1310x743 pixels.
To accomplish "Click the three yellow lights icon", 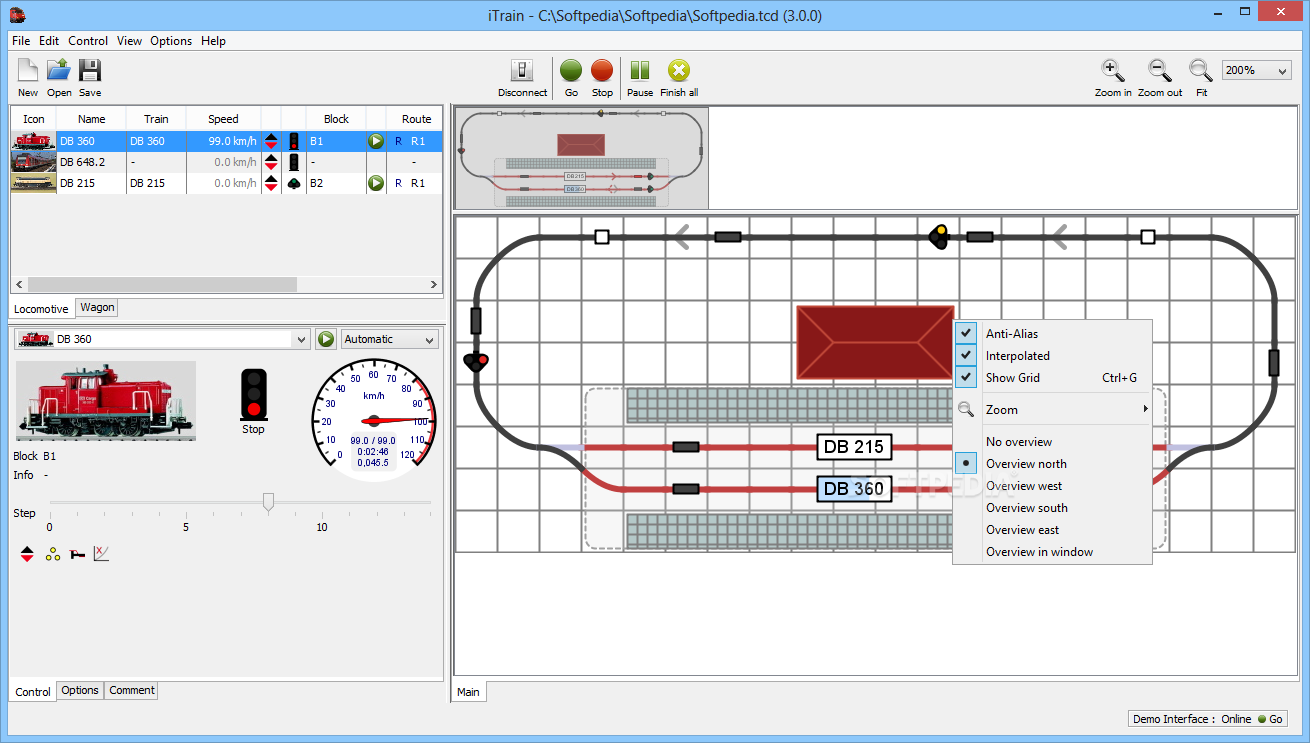I will pos(52,554).
